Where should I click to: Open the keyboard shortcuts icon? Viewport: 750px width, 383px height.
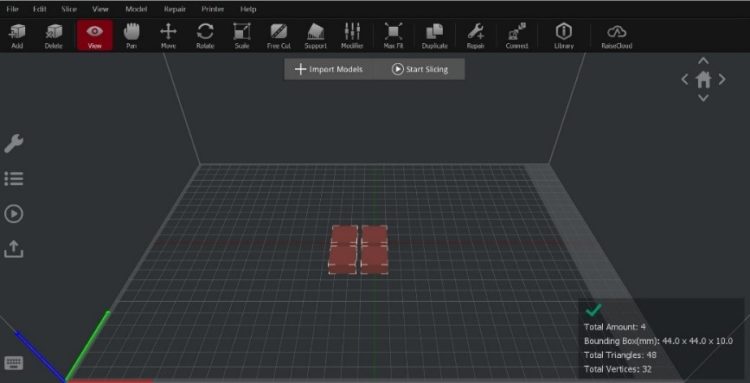point(14,363)
